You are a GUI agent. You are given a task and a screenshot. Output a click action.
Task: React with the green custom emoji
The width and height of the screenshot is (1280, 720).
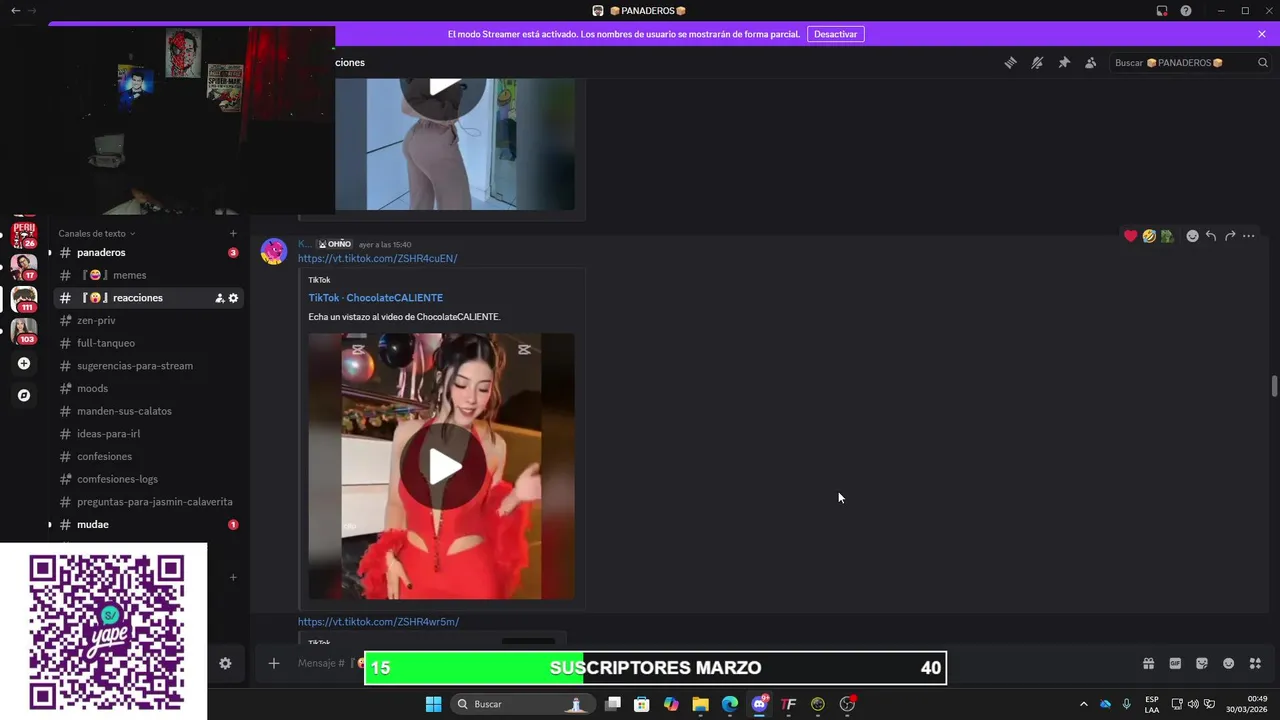click(x=1167, y=236)
